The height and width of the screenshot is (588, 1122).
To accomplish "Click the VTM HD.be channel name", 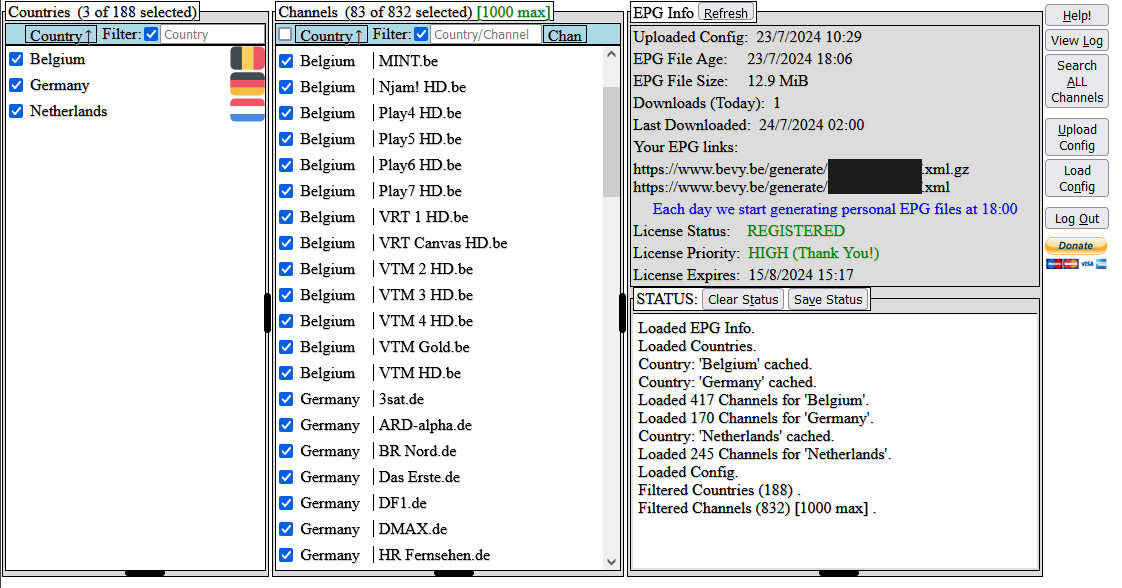I will click(420, 373).
